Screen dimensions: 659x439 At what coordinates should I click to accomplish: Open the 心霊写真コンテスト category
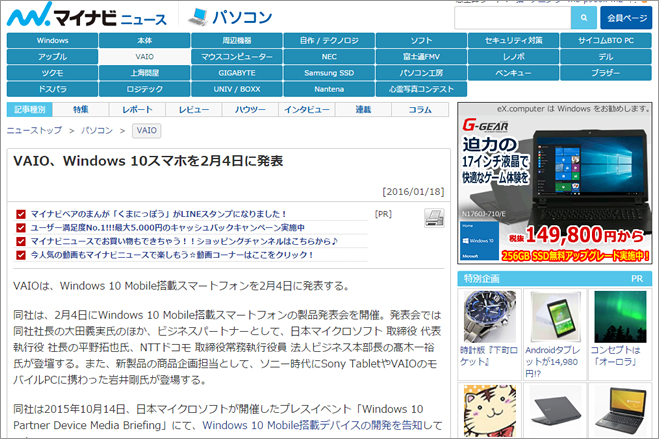pyautogui.click(x=421, y=89)
